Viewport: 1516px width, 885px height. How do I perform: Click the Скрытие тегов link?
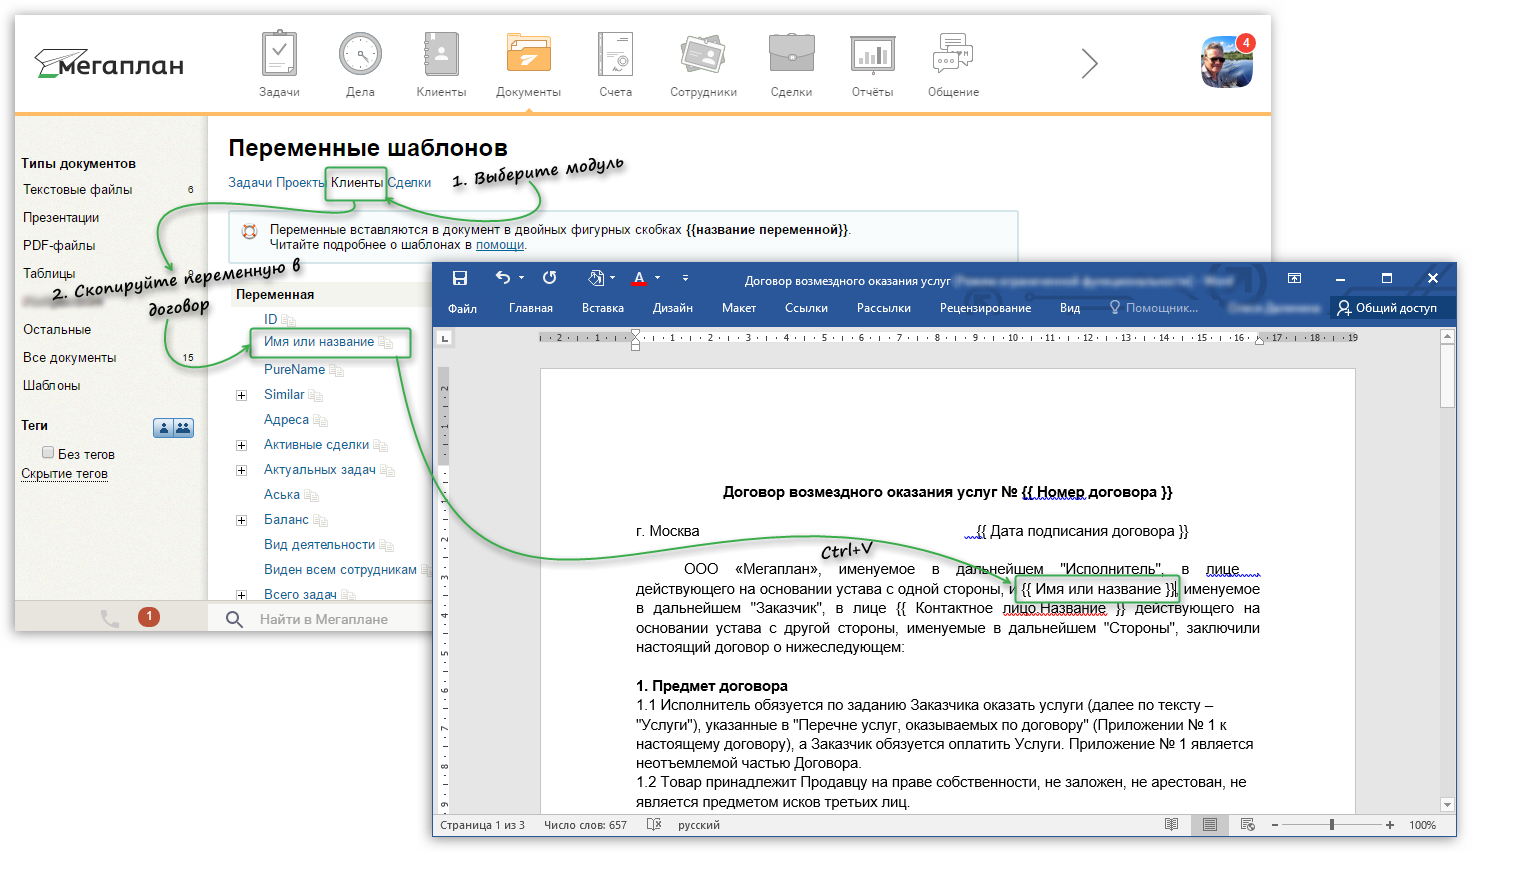[x=64, y=473]
